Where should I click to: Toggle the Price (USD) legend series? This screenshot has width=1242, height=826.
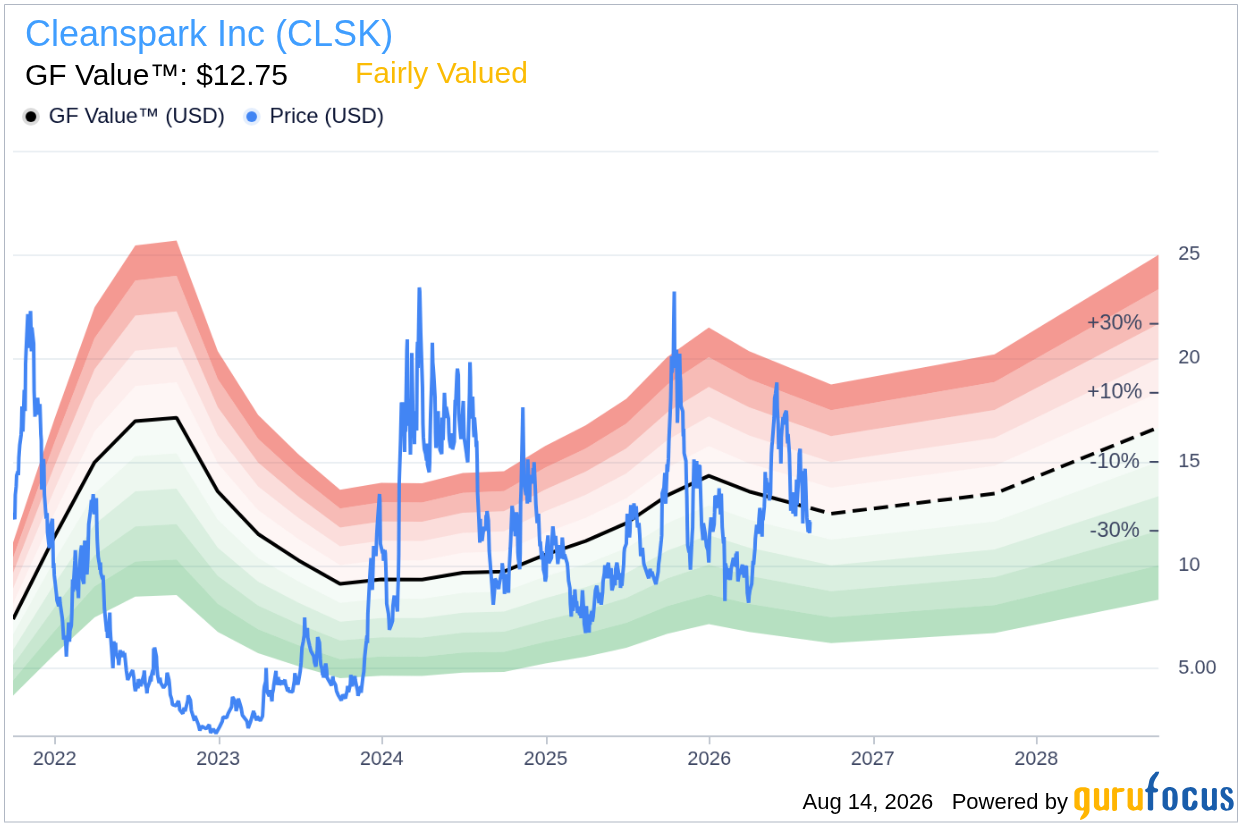pos(314,116)
